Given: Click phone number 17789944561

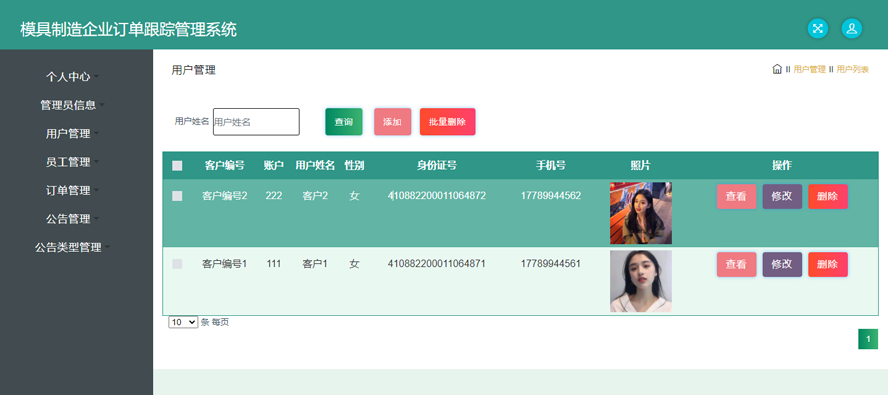Looking at the screenshot, I should point(550,264).
